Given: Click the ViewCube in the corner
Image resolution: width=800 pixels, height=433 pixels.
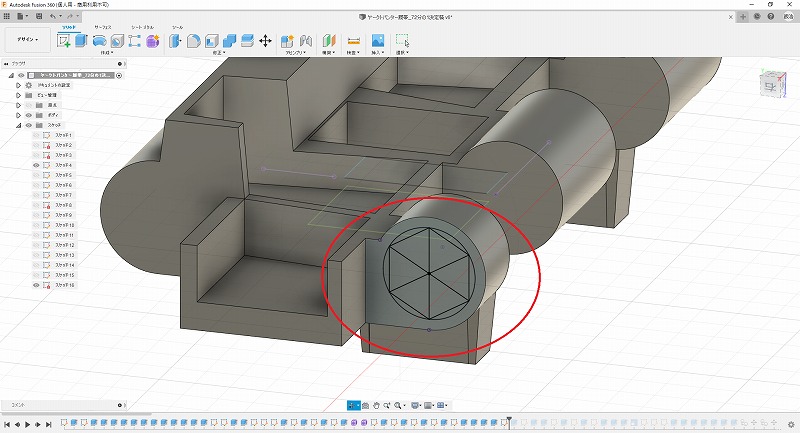Looking at the screenshot, I should pyautogui.click(x=772, y=86).
